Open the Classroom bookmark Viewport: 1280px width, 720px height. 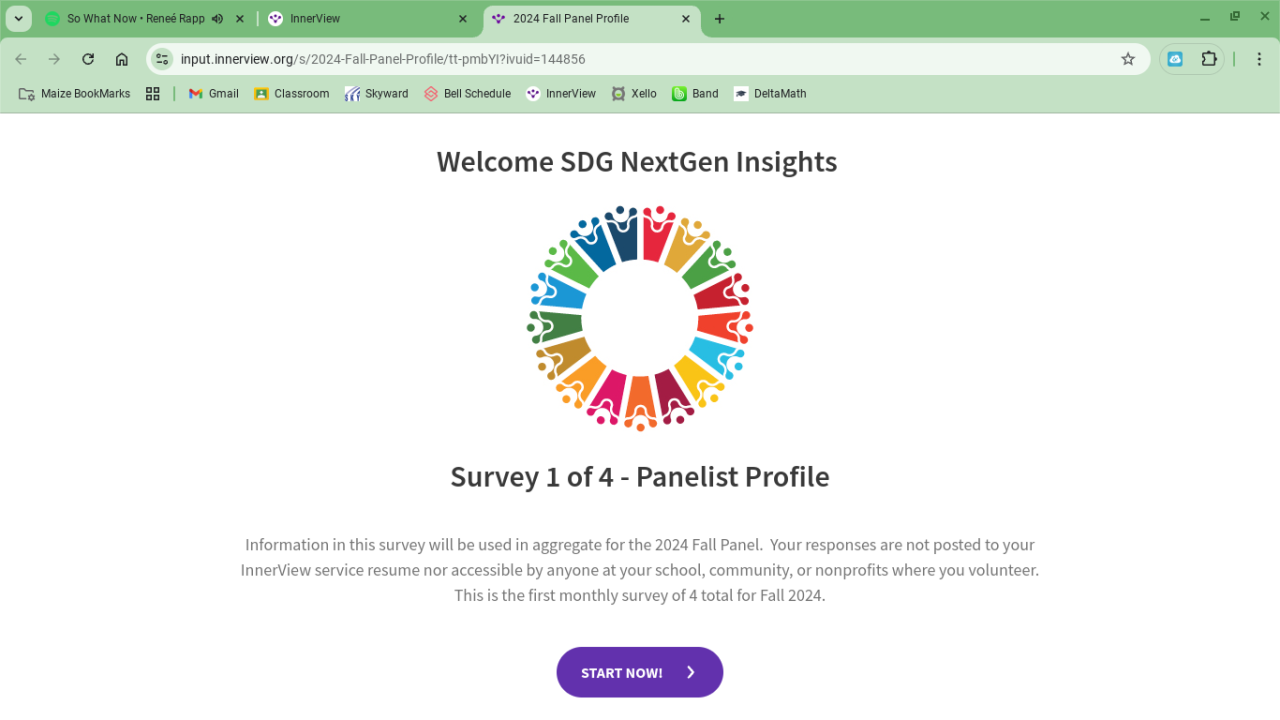291,94
